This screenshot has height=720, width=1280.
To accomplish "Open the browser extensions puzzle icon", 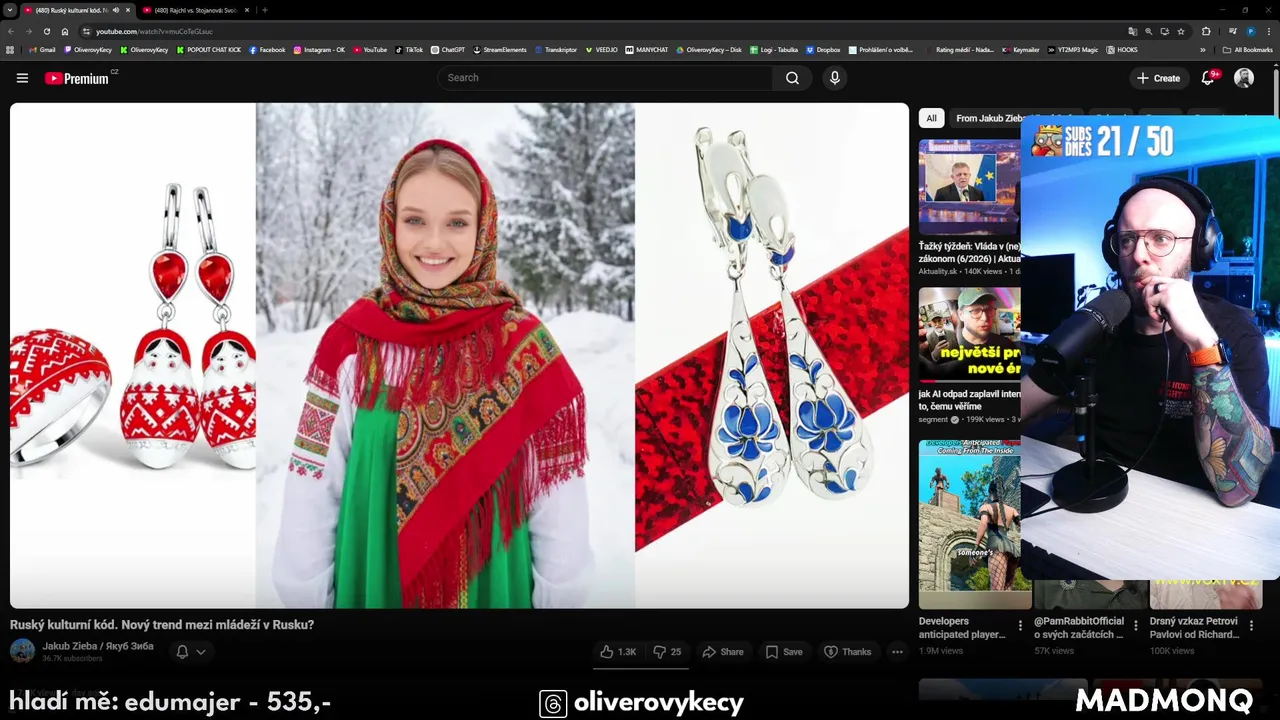I will point(1206,31).
